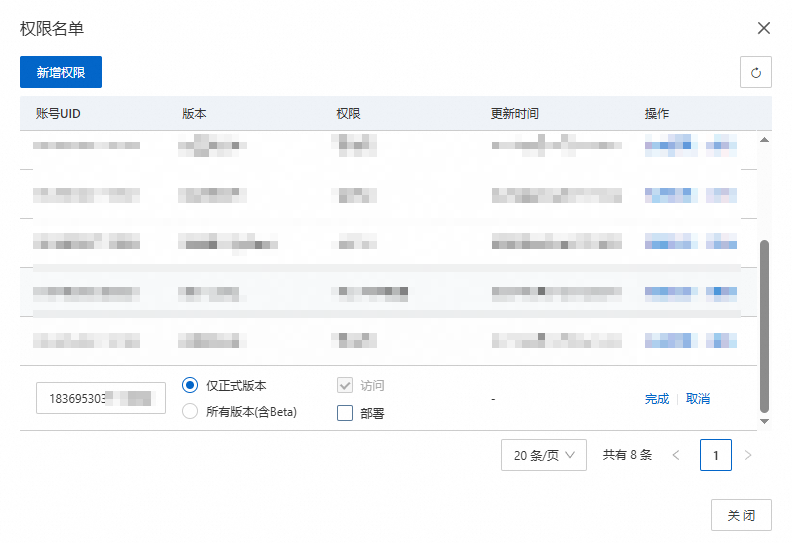Screen dimensions: 792x543
Task: Close the 权限名单 dialog with X
Action: 764,28
